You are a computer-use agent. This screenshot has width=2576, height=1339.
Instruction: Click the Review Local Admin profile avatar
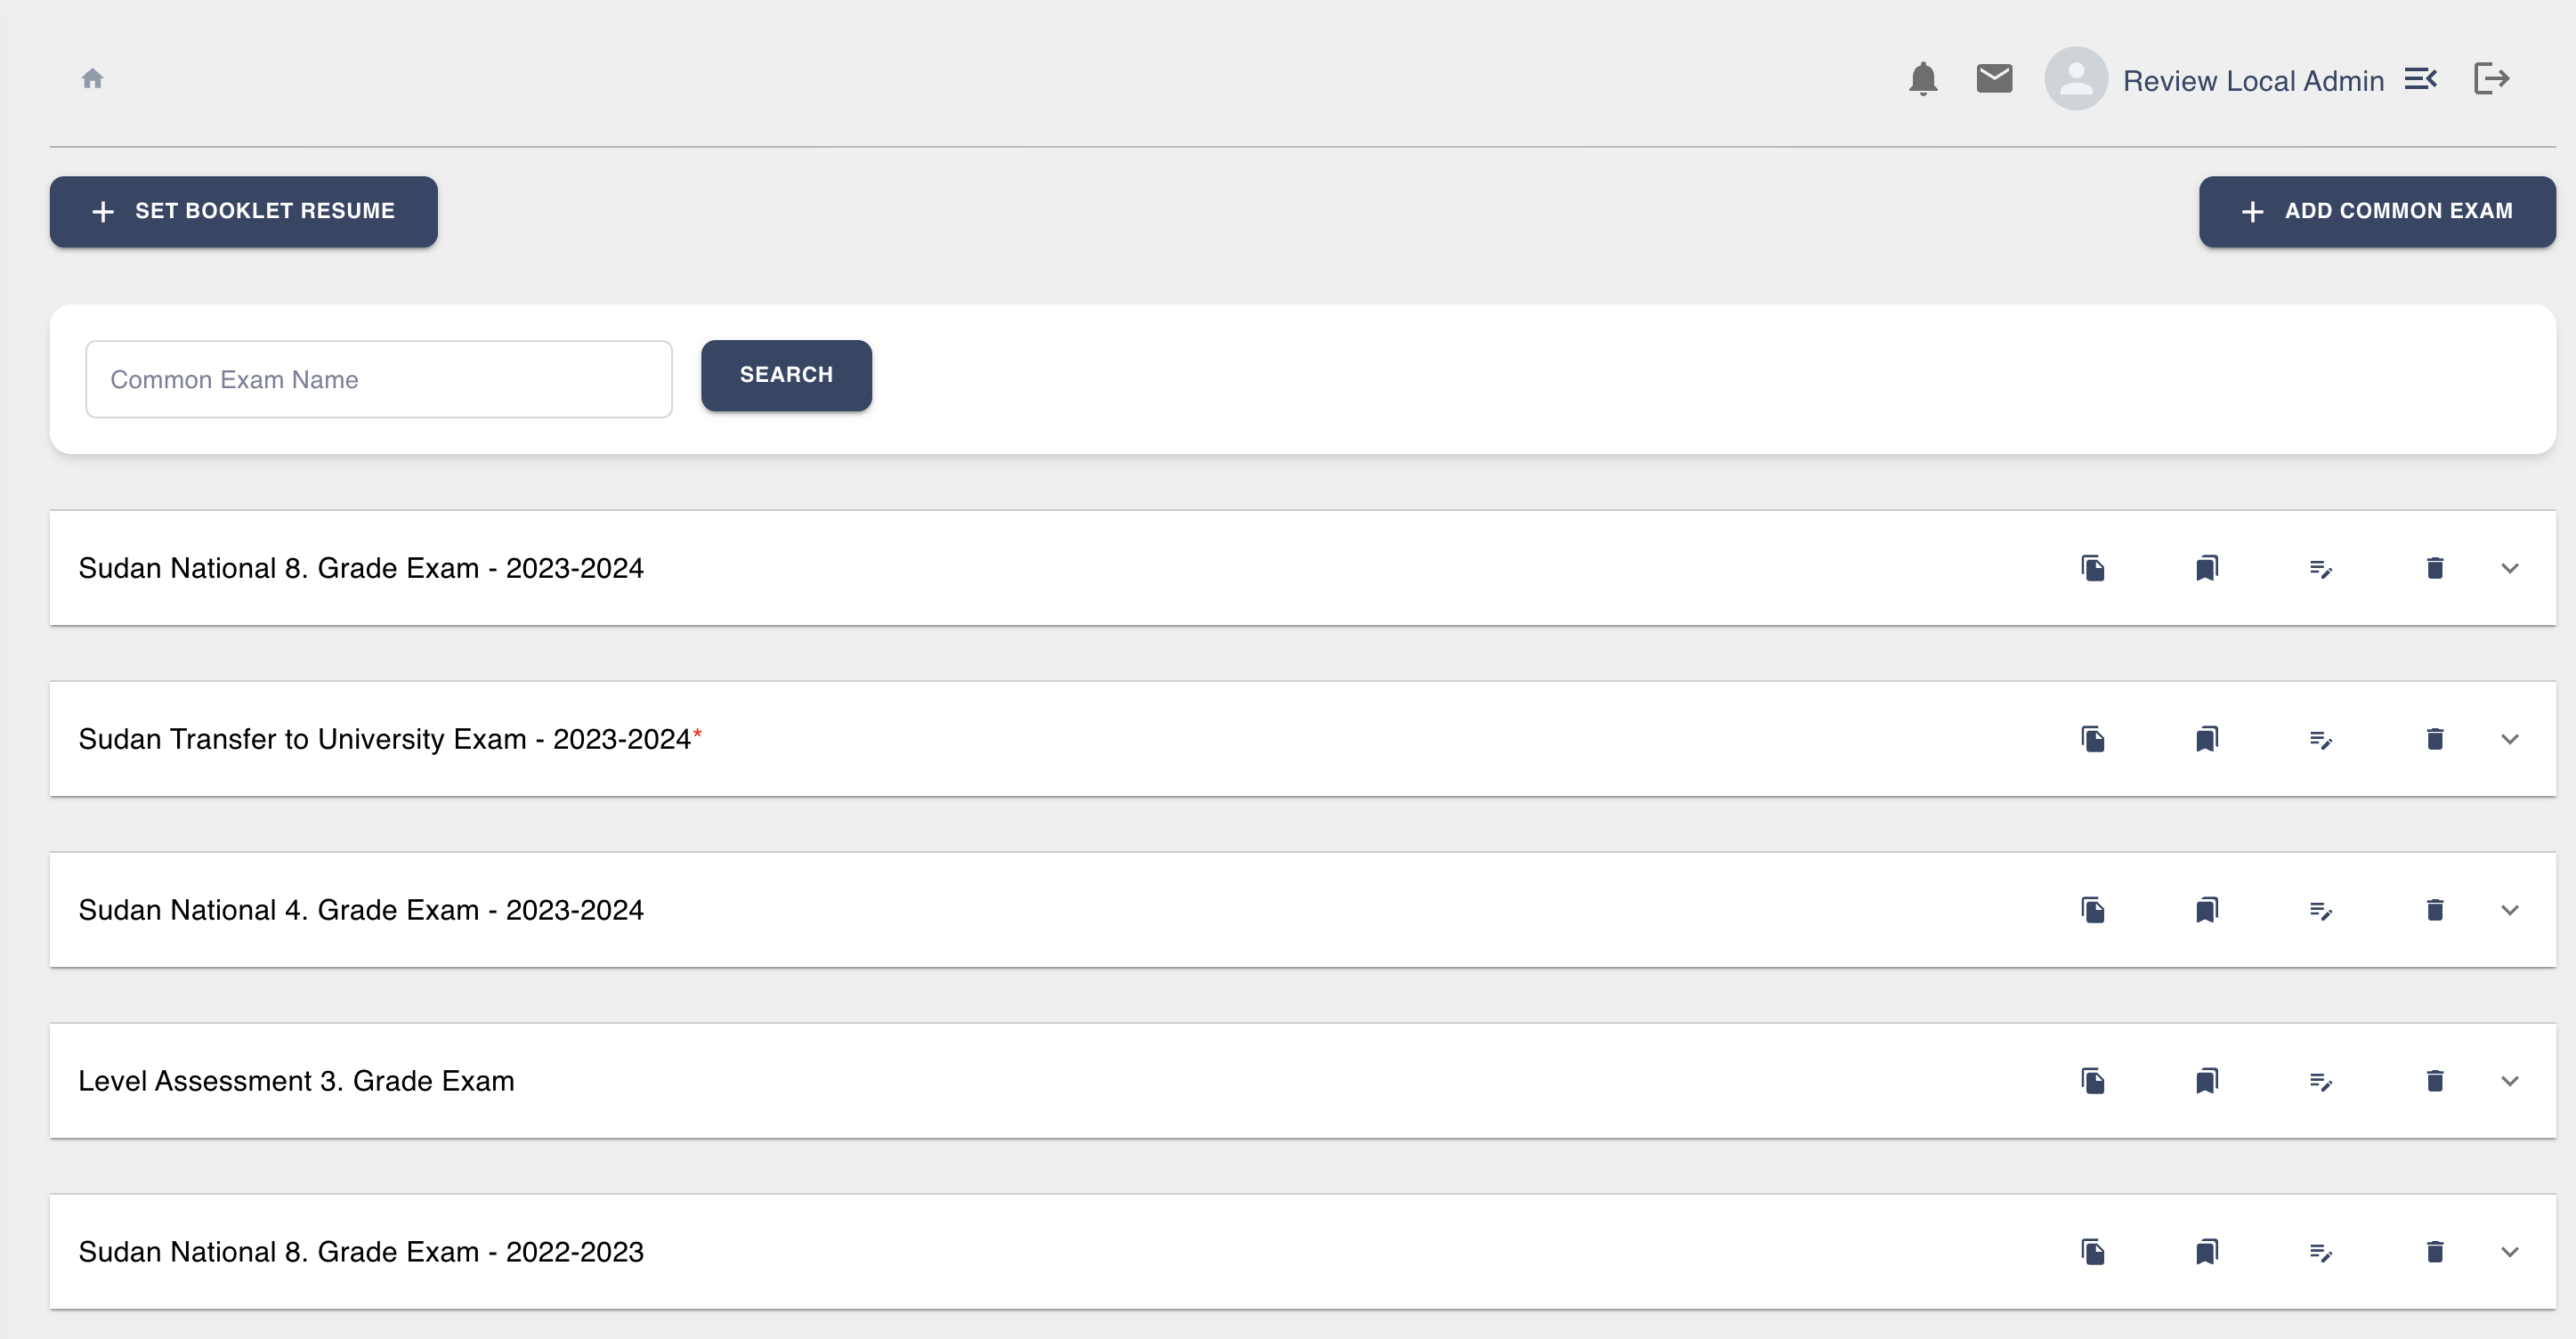pos(2076,78)
